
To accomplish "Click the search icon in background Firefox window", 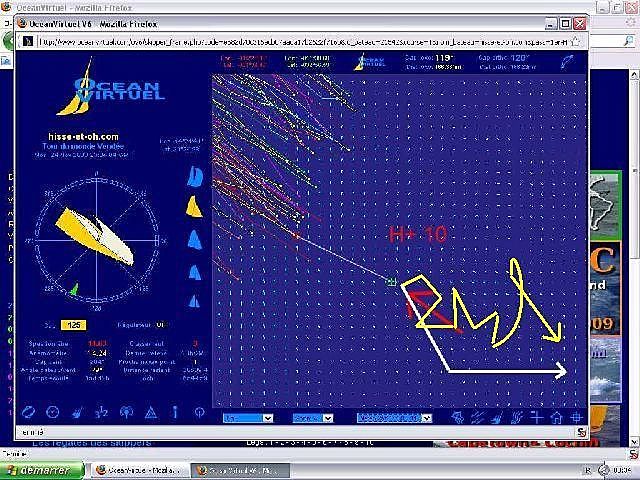I will coord(629,40).
